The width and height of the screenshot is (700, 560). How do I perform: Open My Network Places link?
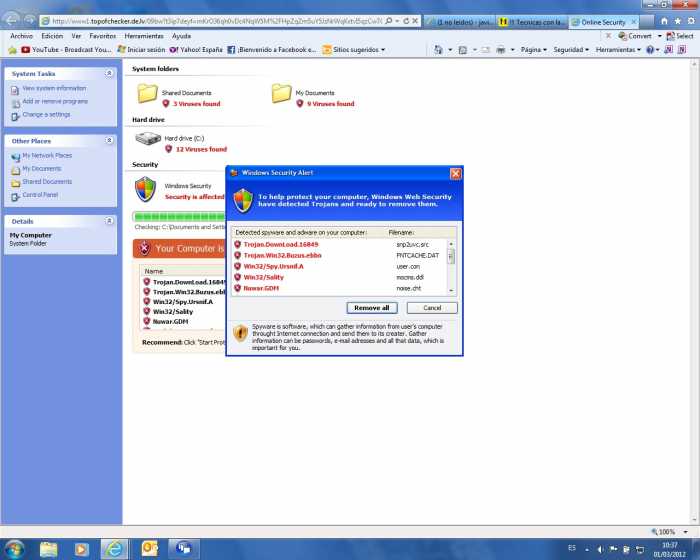[x=47, y=155]
